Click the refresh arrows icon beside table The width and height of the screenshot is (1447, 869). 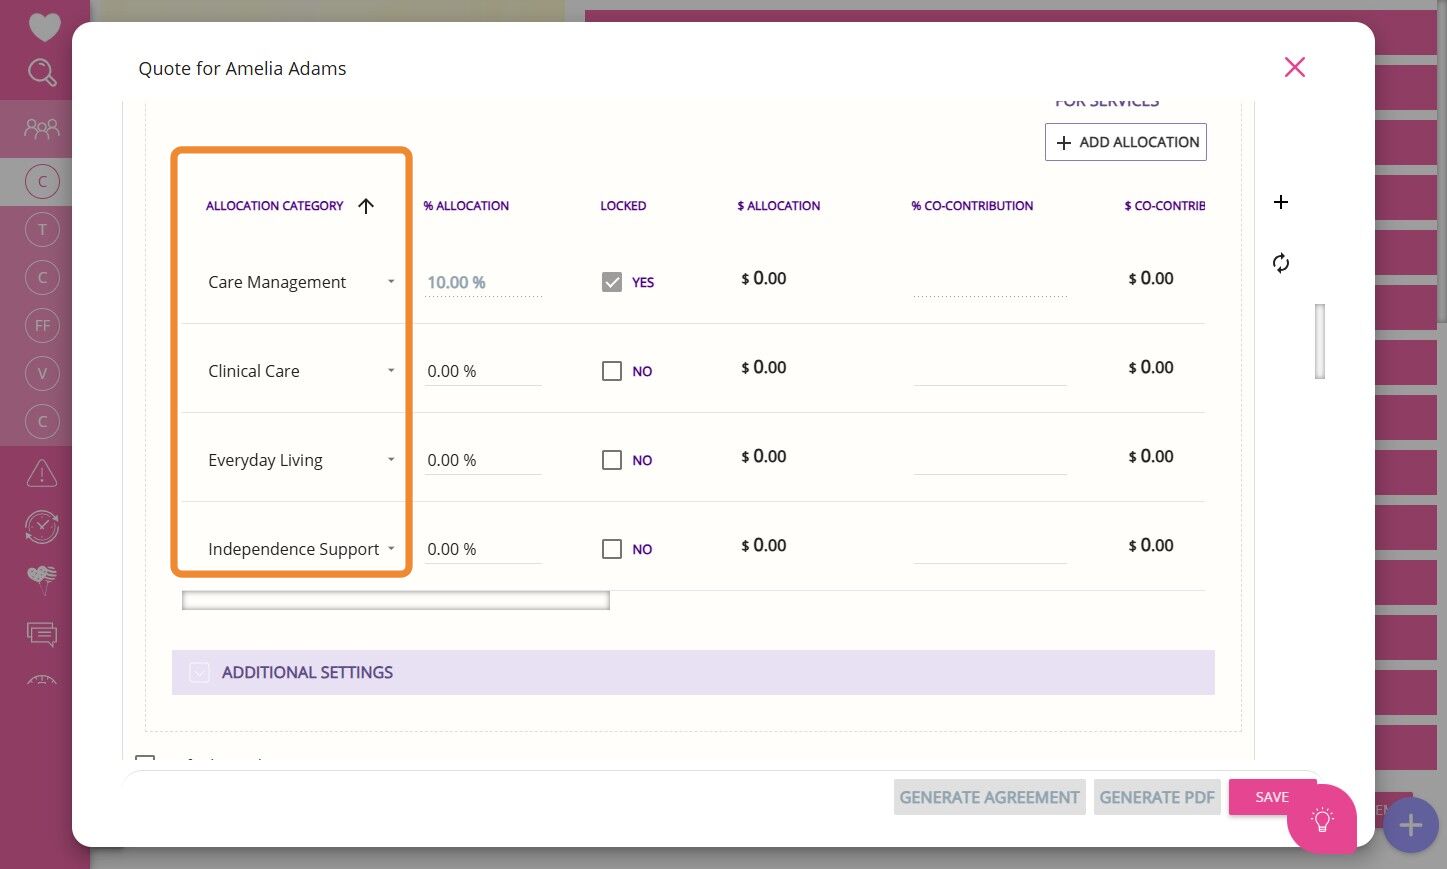click(x=1281, y=263)
